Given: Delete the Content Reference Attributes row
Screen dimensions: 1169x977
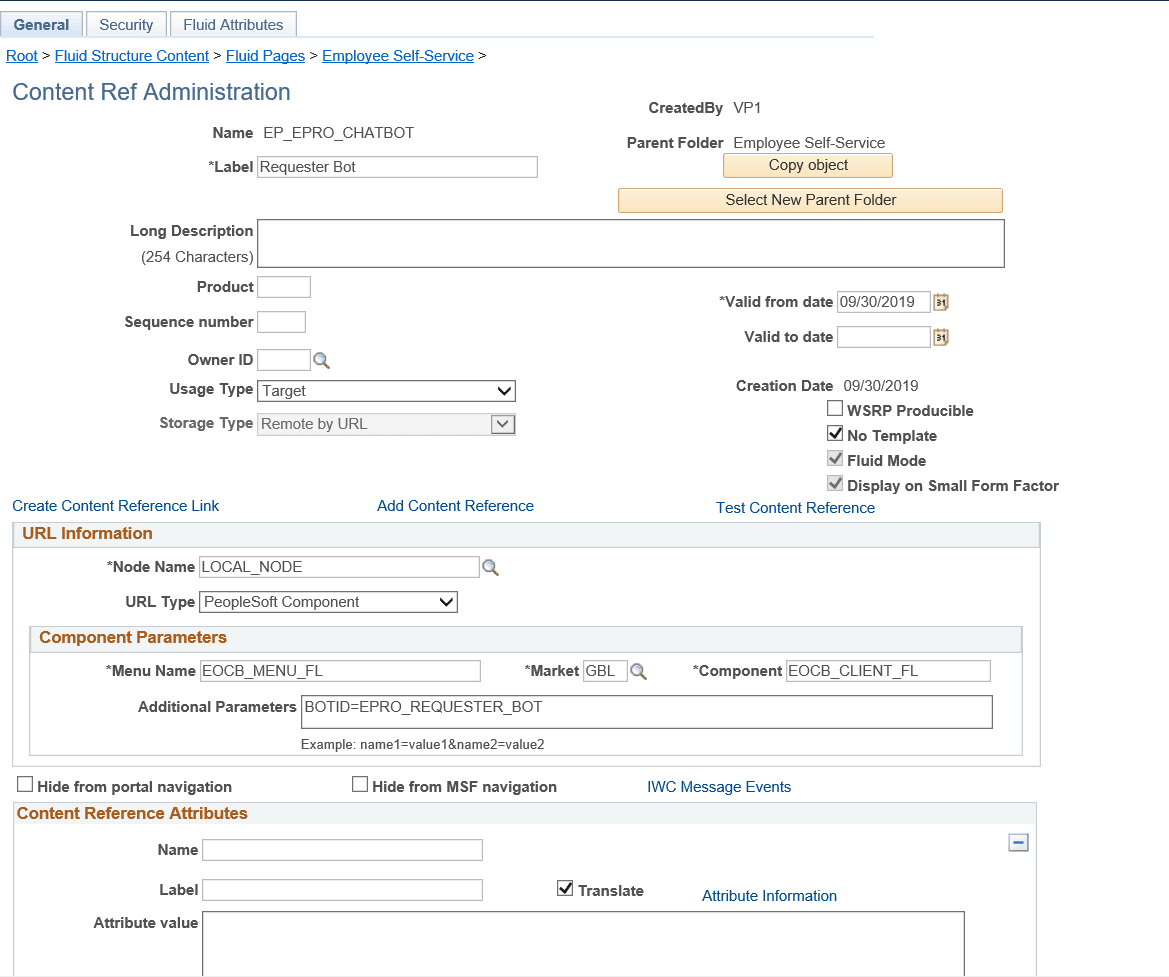Looking at the screenshot, I should pyautogui.click(x=1018, y=843).
